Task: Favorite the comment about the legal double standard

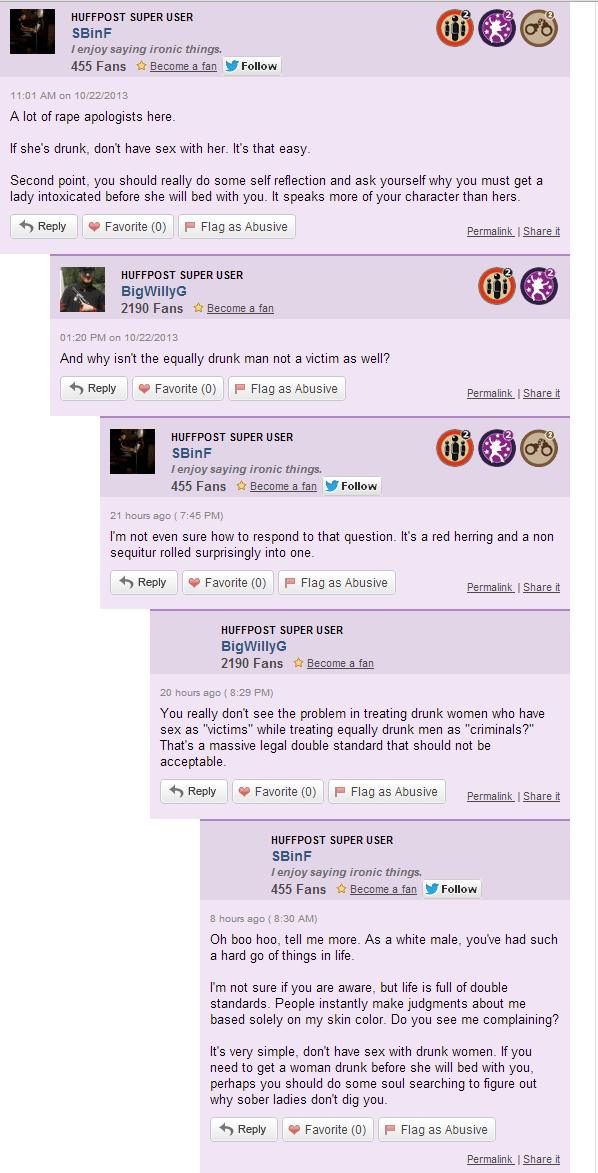Action: pos(278,791)
